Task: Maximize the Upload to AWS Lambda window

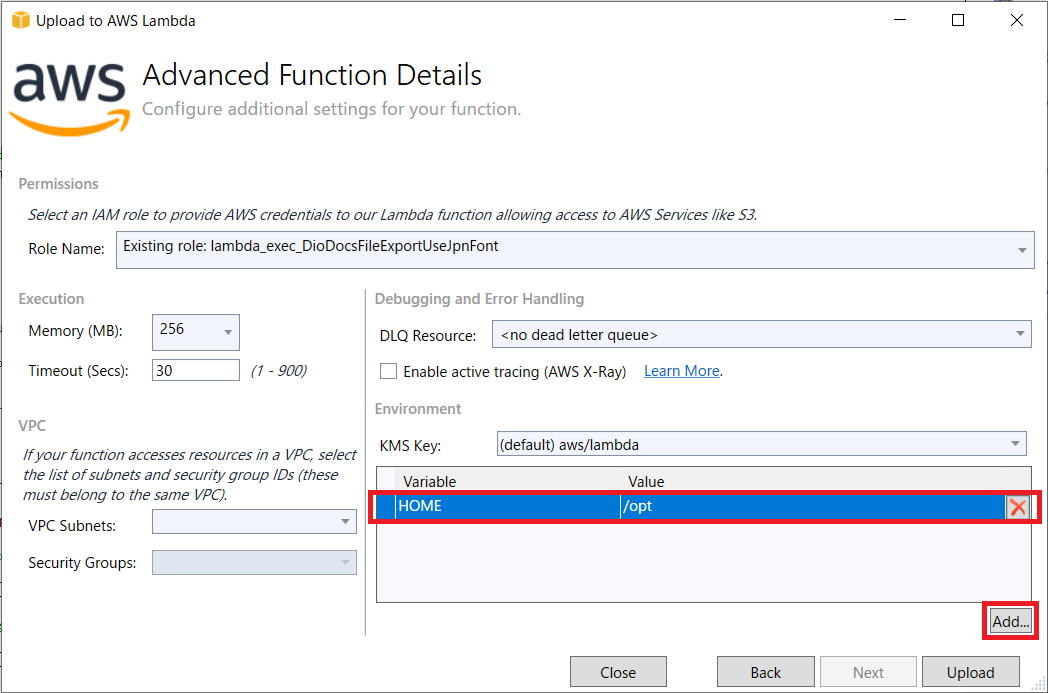Action: pos(958,20)
